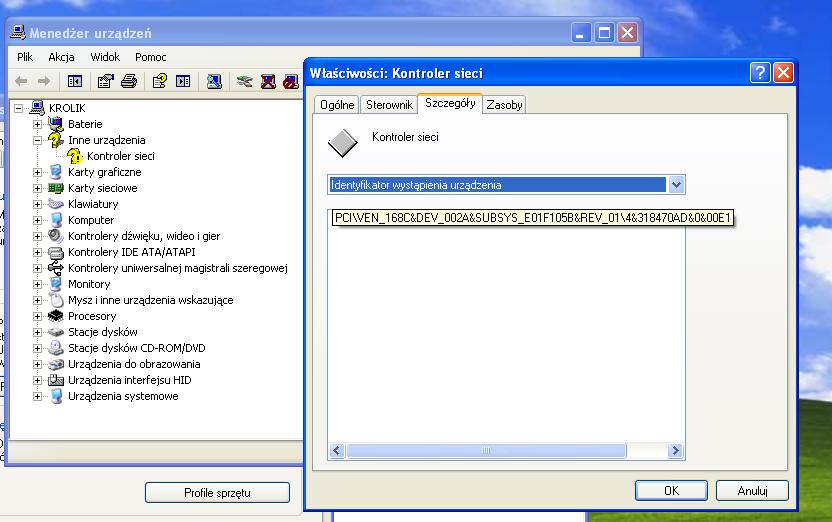Expand the Urządzenia systemowe category
This screenshot has height=522, width=832.
[x=37, y=396]
